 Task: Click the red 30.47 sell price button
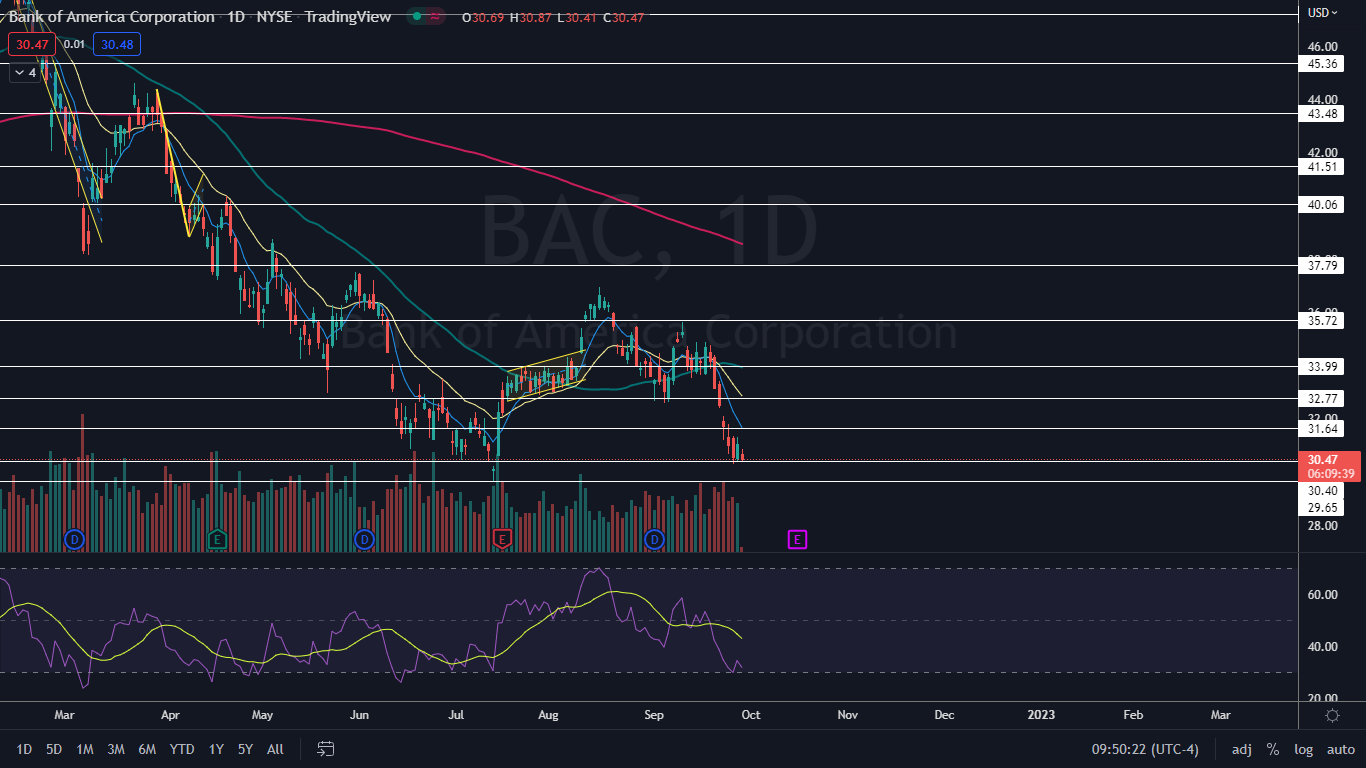point(32,44)
